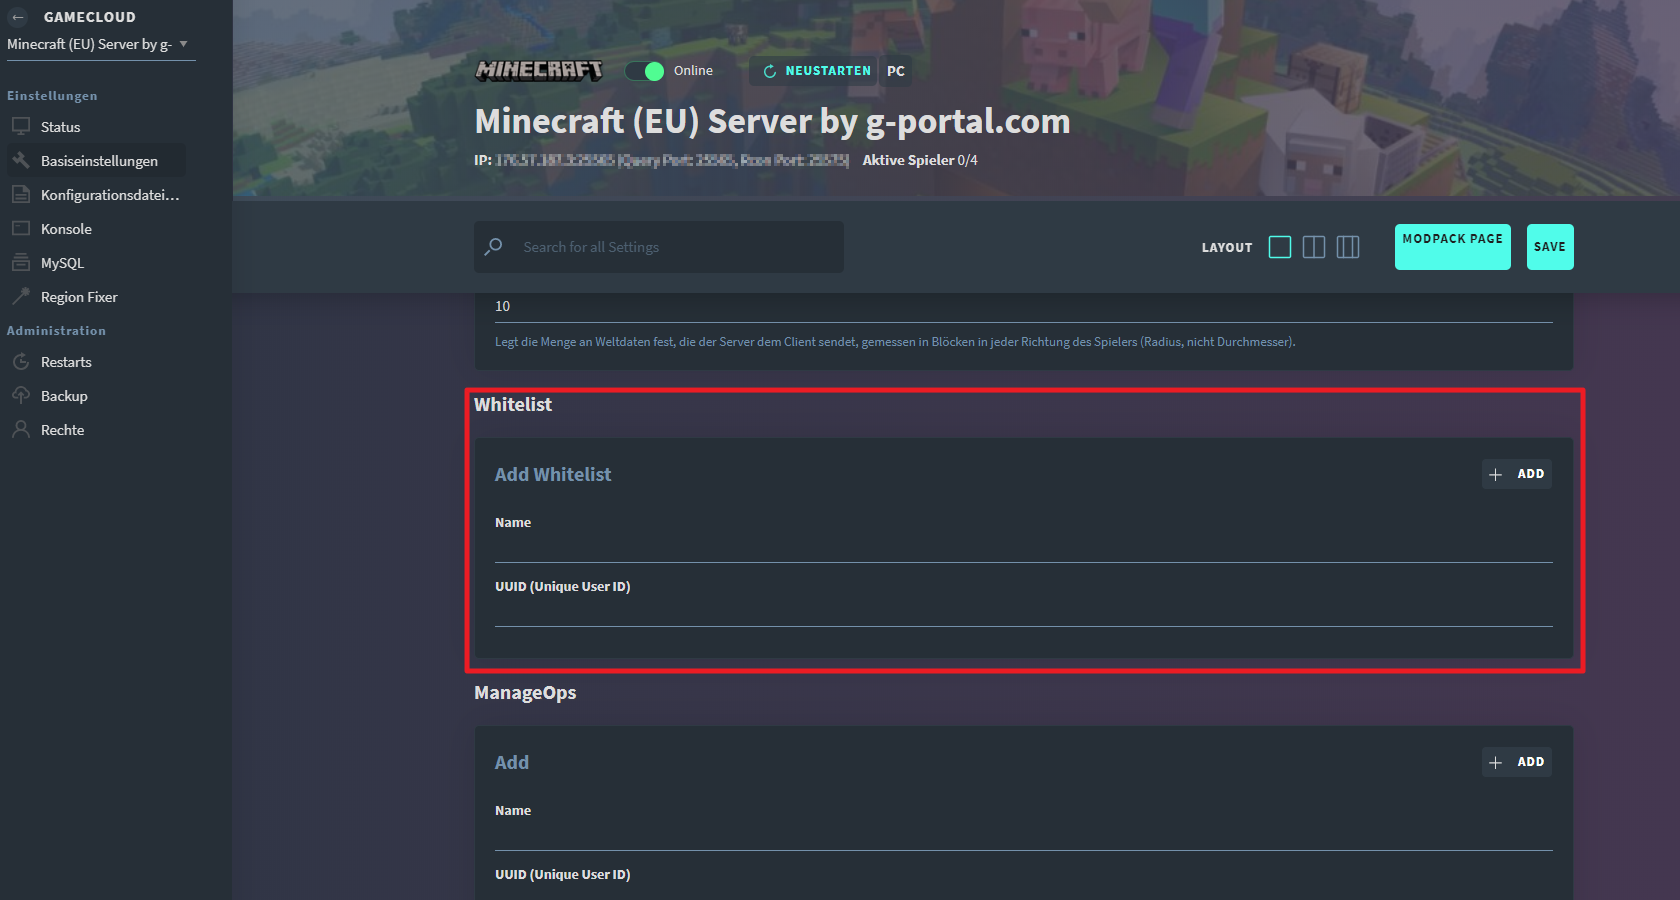Viewport: 1680px width, 900px height.
Task: Select the MySQL database icon
Action: (x=21, y=262)
